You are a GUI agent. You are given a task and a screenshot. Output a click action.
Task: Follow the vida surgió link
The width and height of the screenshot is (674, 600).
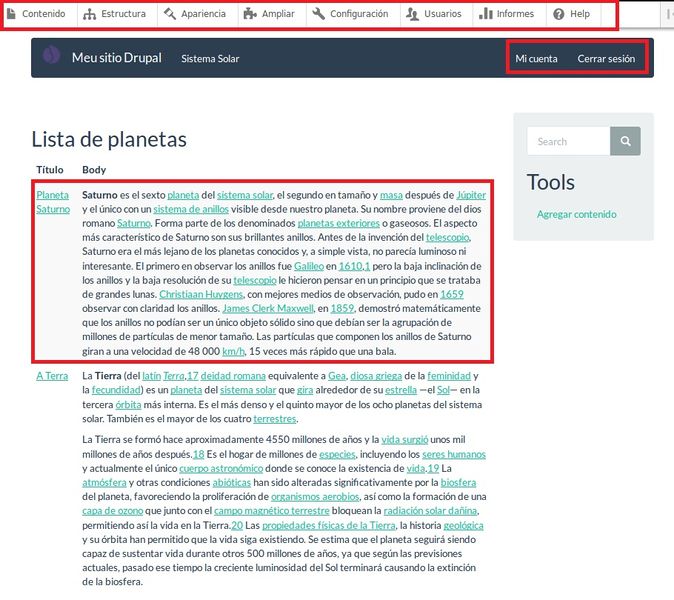[x=405, y=440]
